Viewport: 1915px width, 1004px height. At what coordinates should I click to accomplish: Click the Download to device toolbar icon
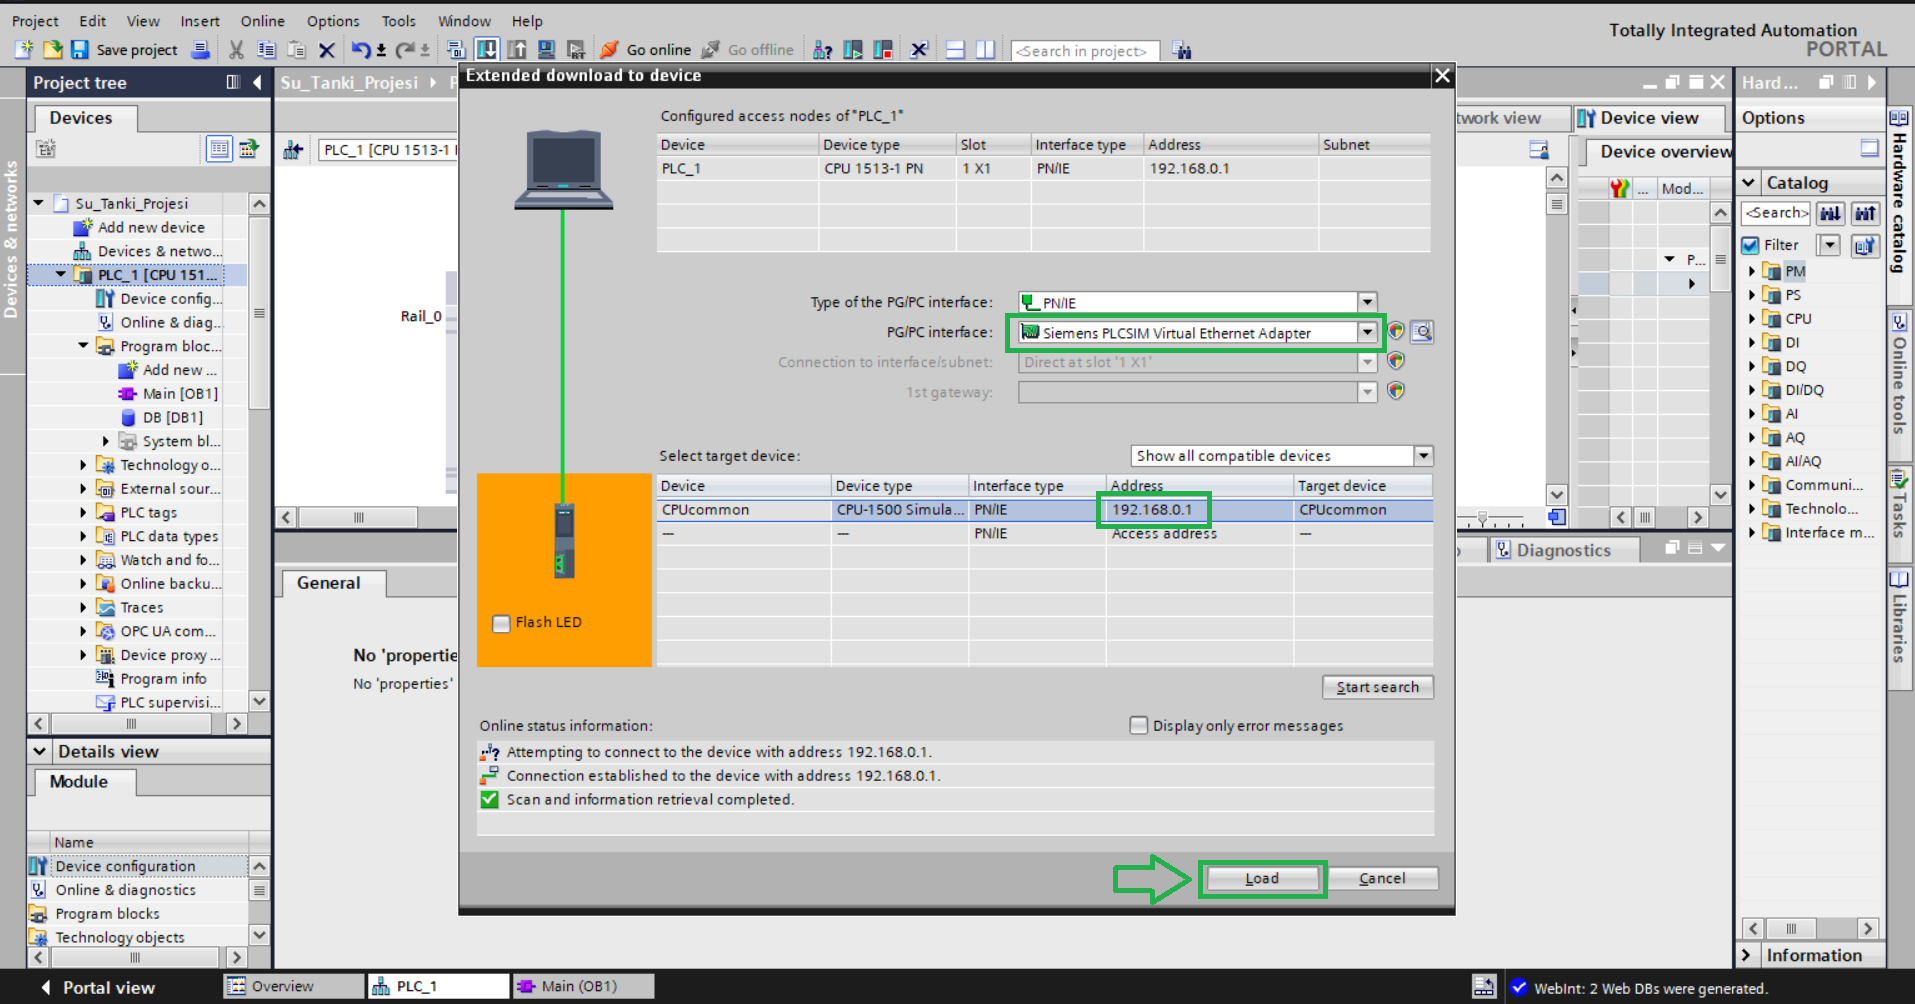click(x=487, y=50)
